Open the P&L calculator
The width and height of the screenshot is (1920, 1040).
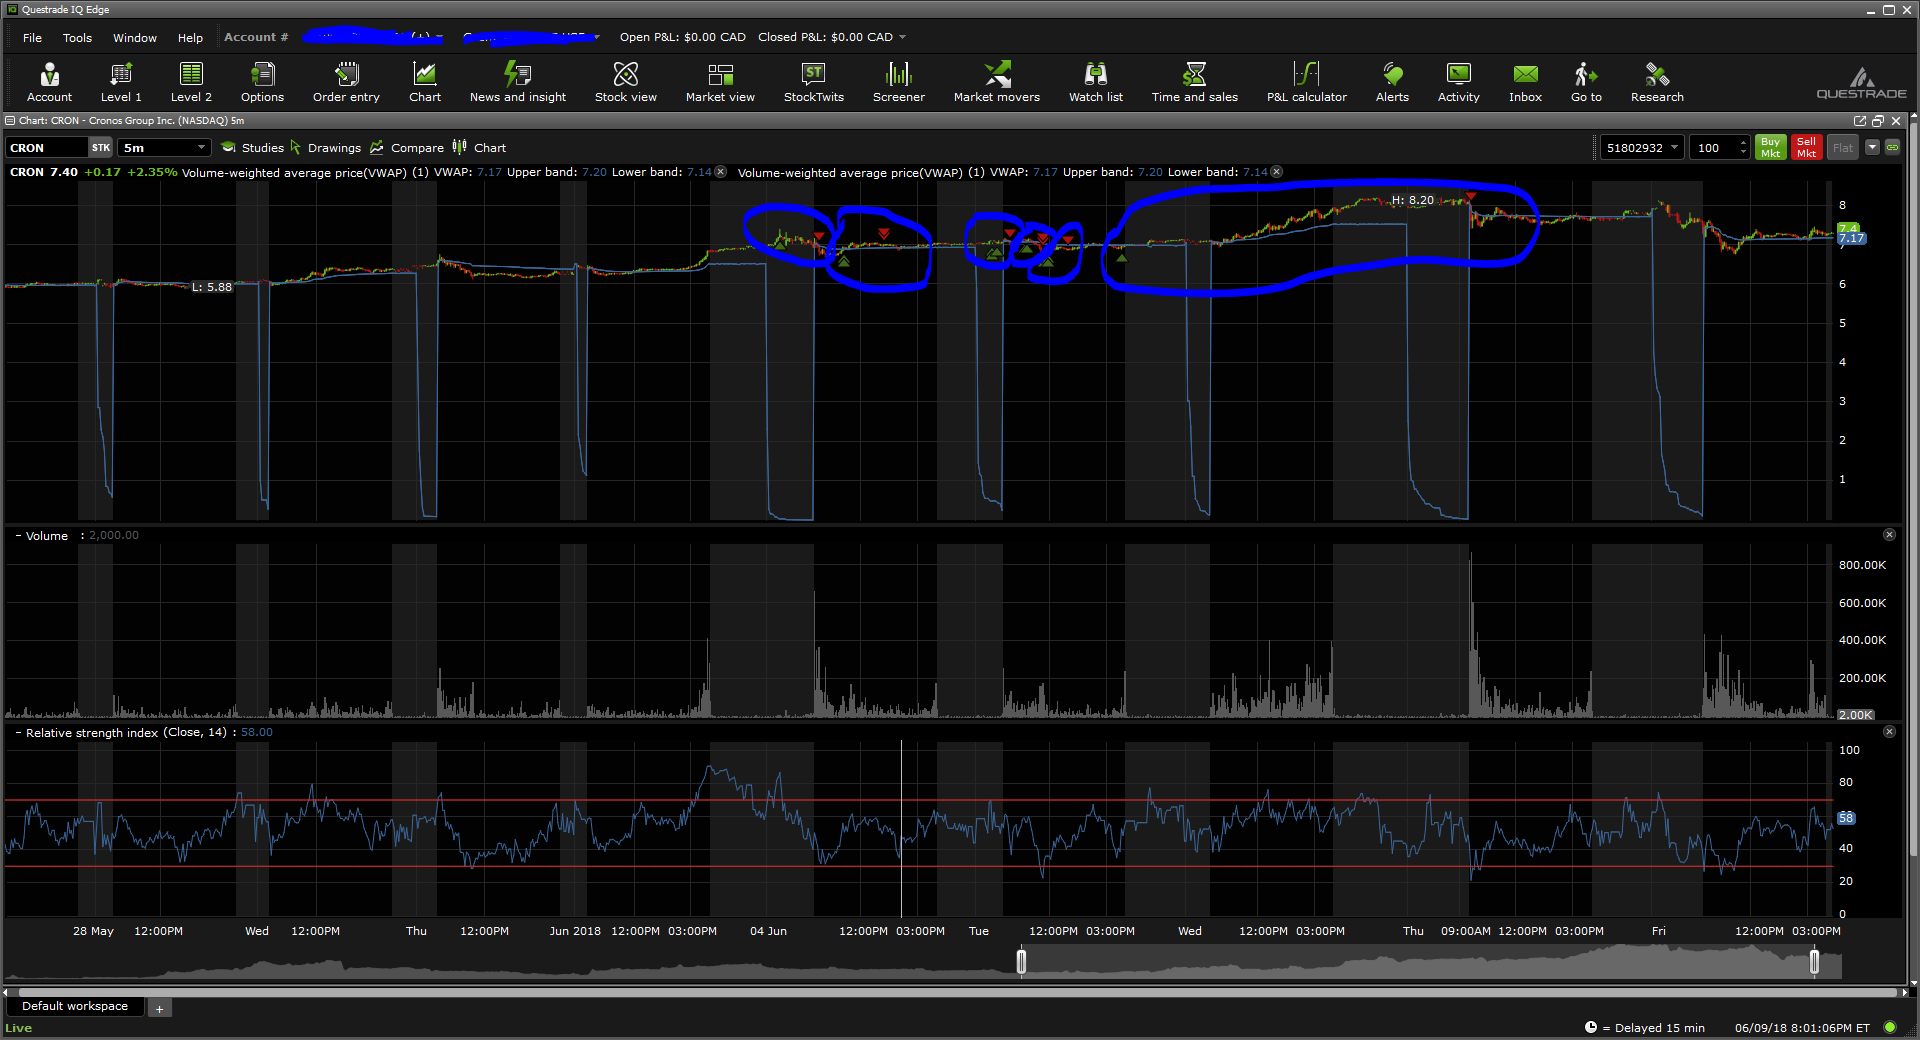[1306, 82]
